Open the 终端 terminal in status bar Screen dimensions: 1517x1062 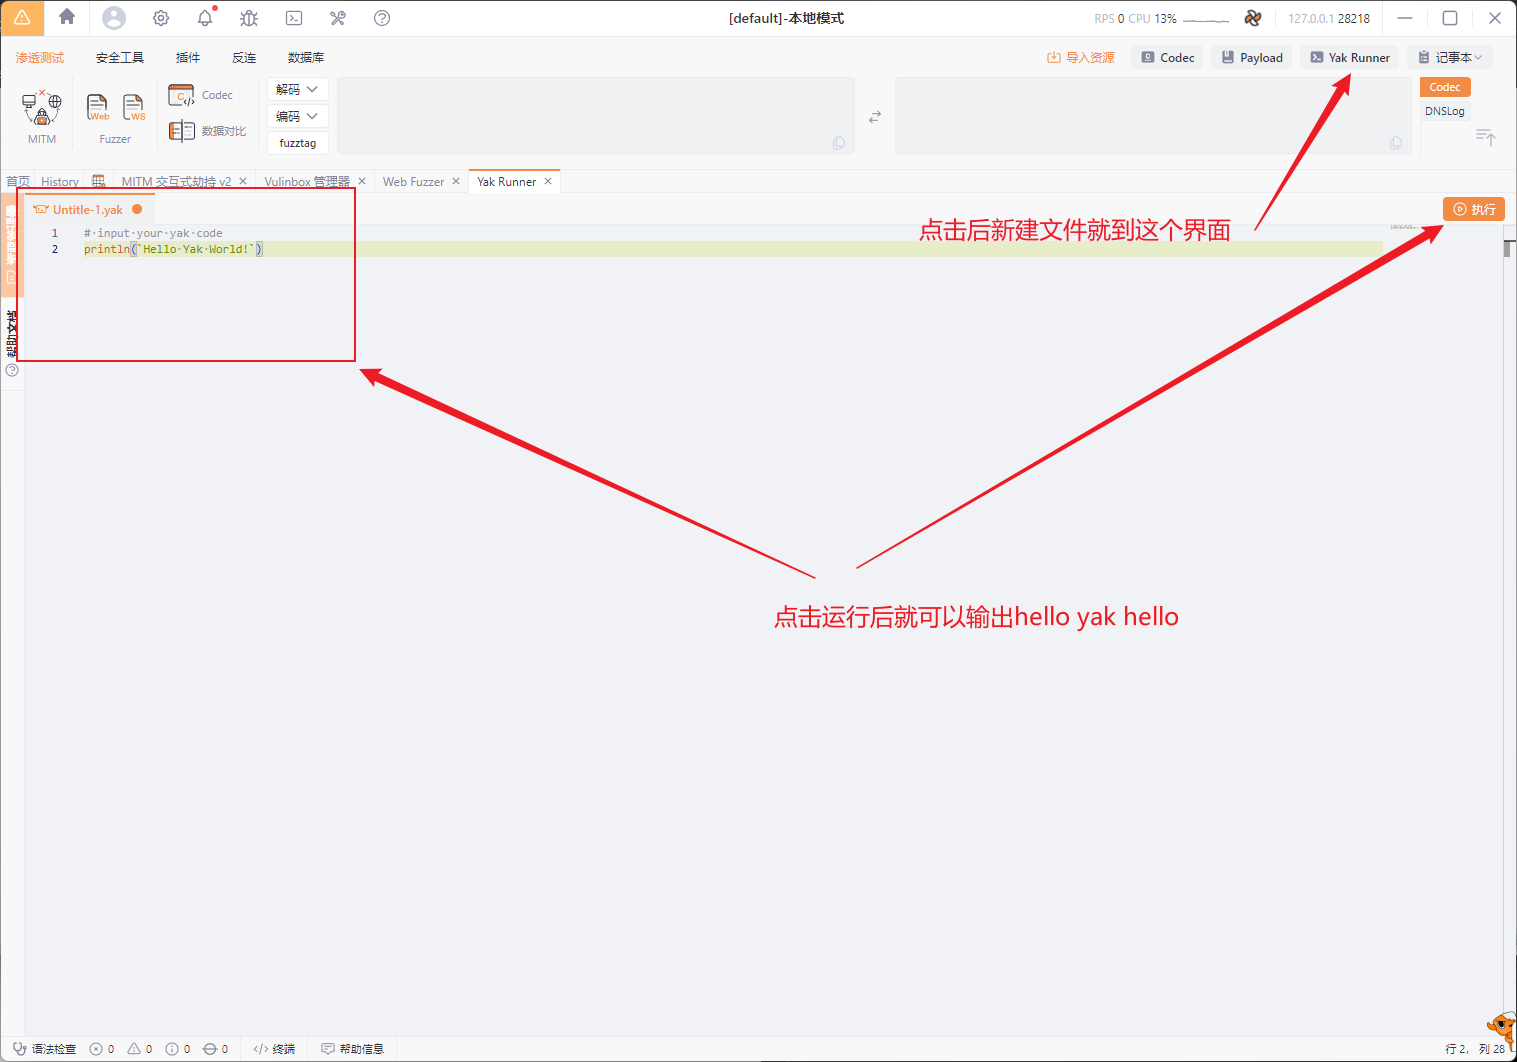[274, 1049]
